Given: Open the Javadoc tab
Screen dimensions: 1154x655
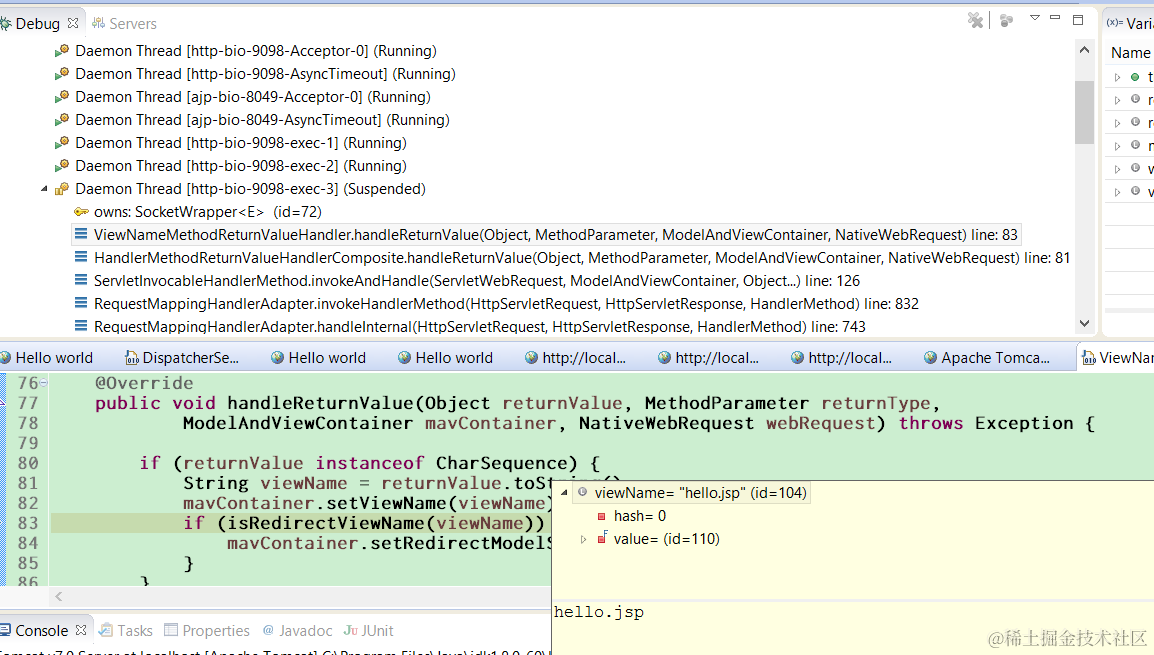Looking at the screenshot, I should click(x=297, y=631).
